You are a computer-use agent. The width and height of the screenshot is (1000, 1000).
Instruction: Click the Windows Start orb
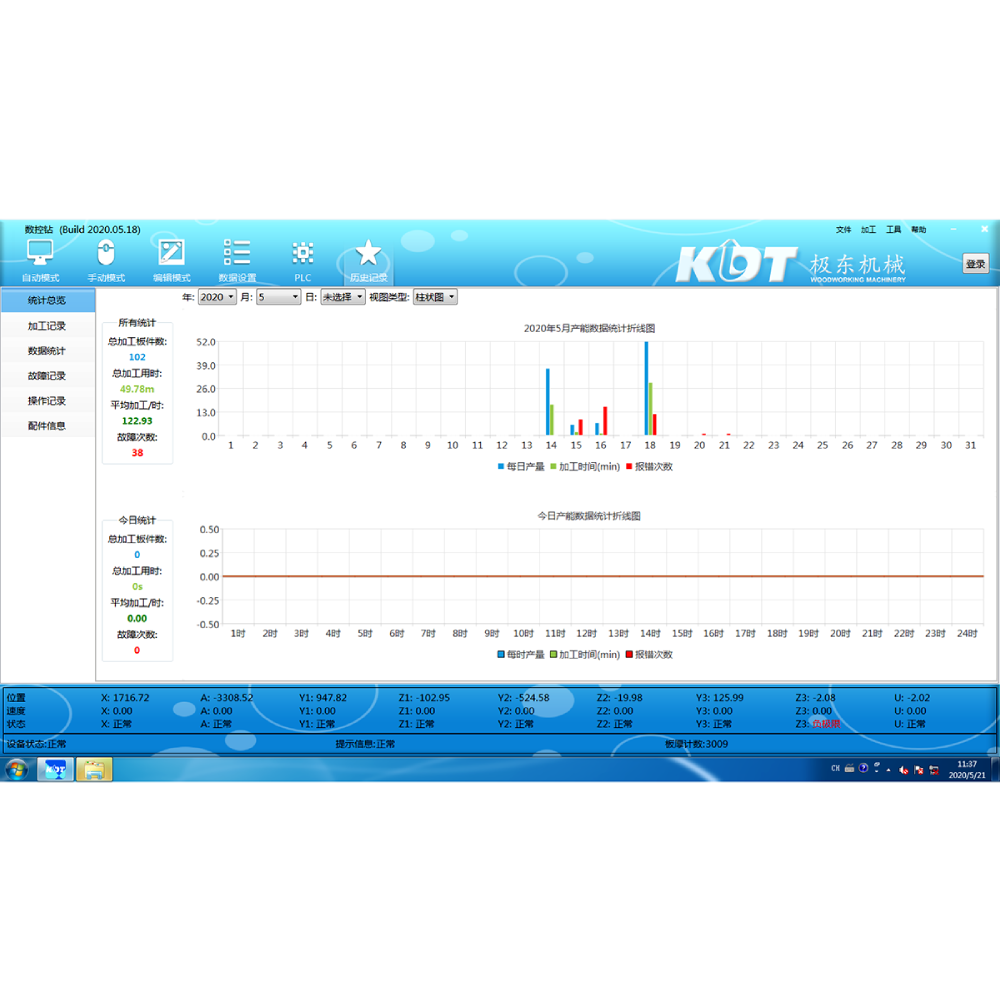17,769
